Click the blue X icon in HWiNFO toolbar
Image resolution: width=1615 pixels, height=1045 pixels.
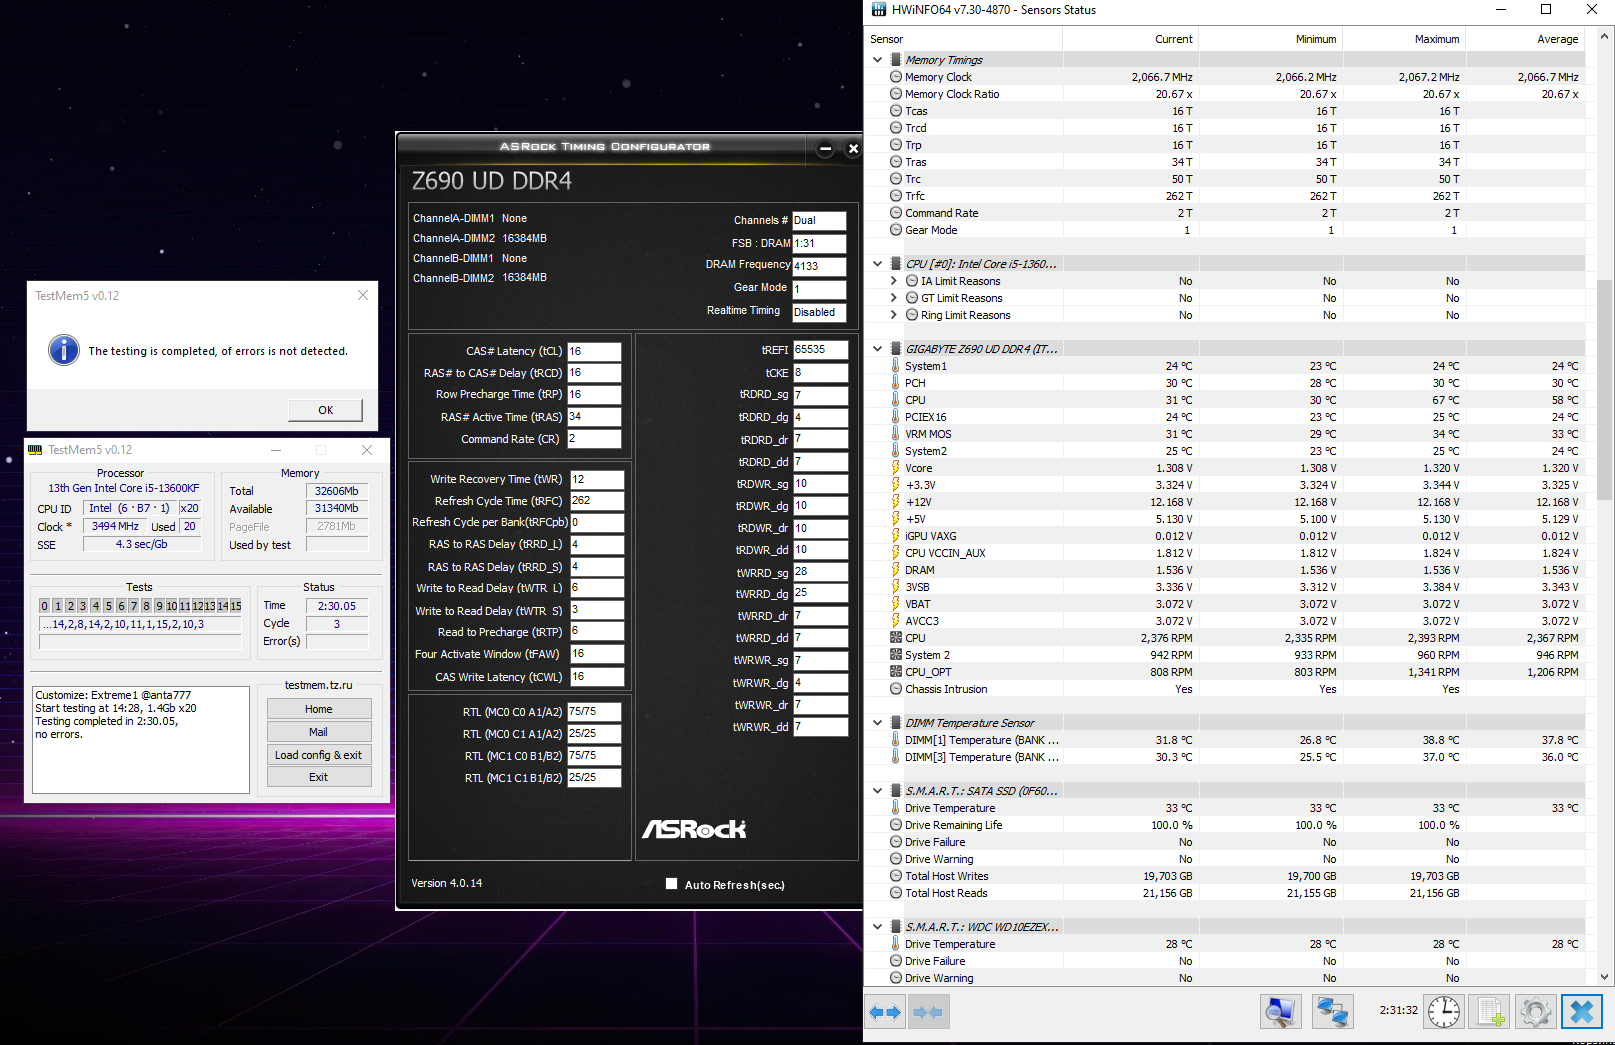[1582, 1012]
